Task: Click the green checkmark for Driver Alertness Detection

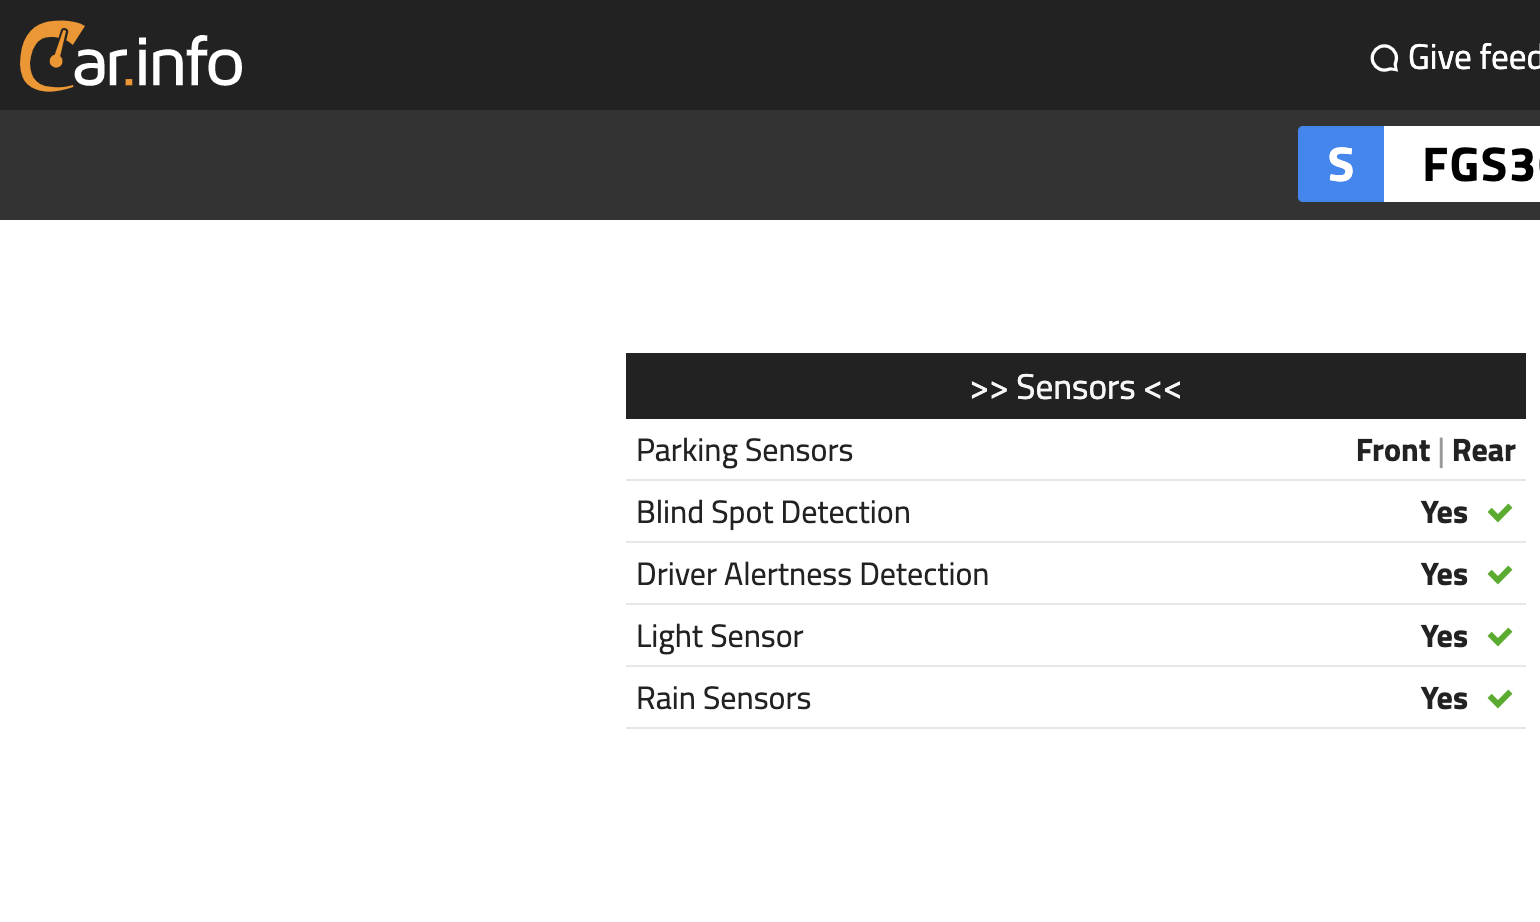Action: tap(1499, 575)
